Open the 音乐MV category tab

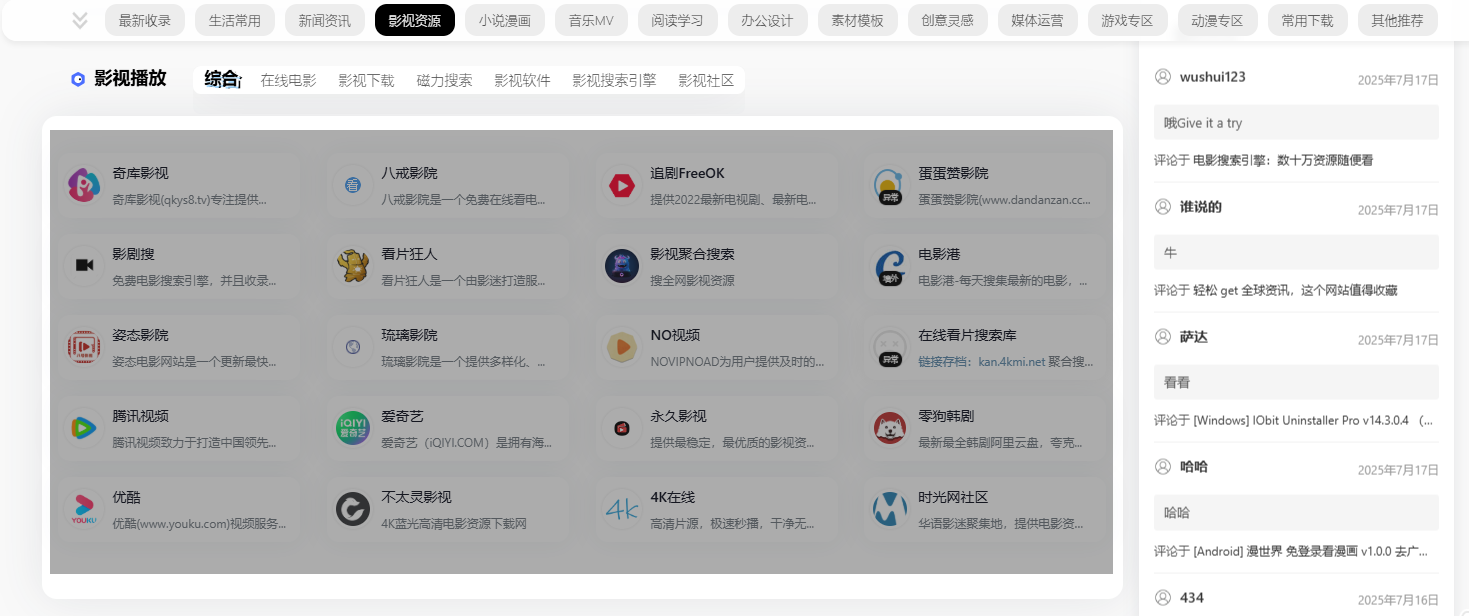point(591,20)
